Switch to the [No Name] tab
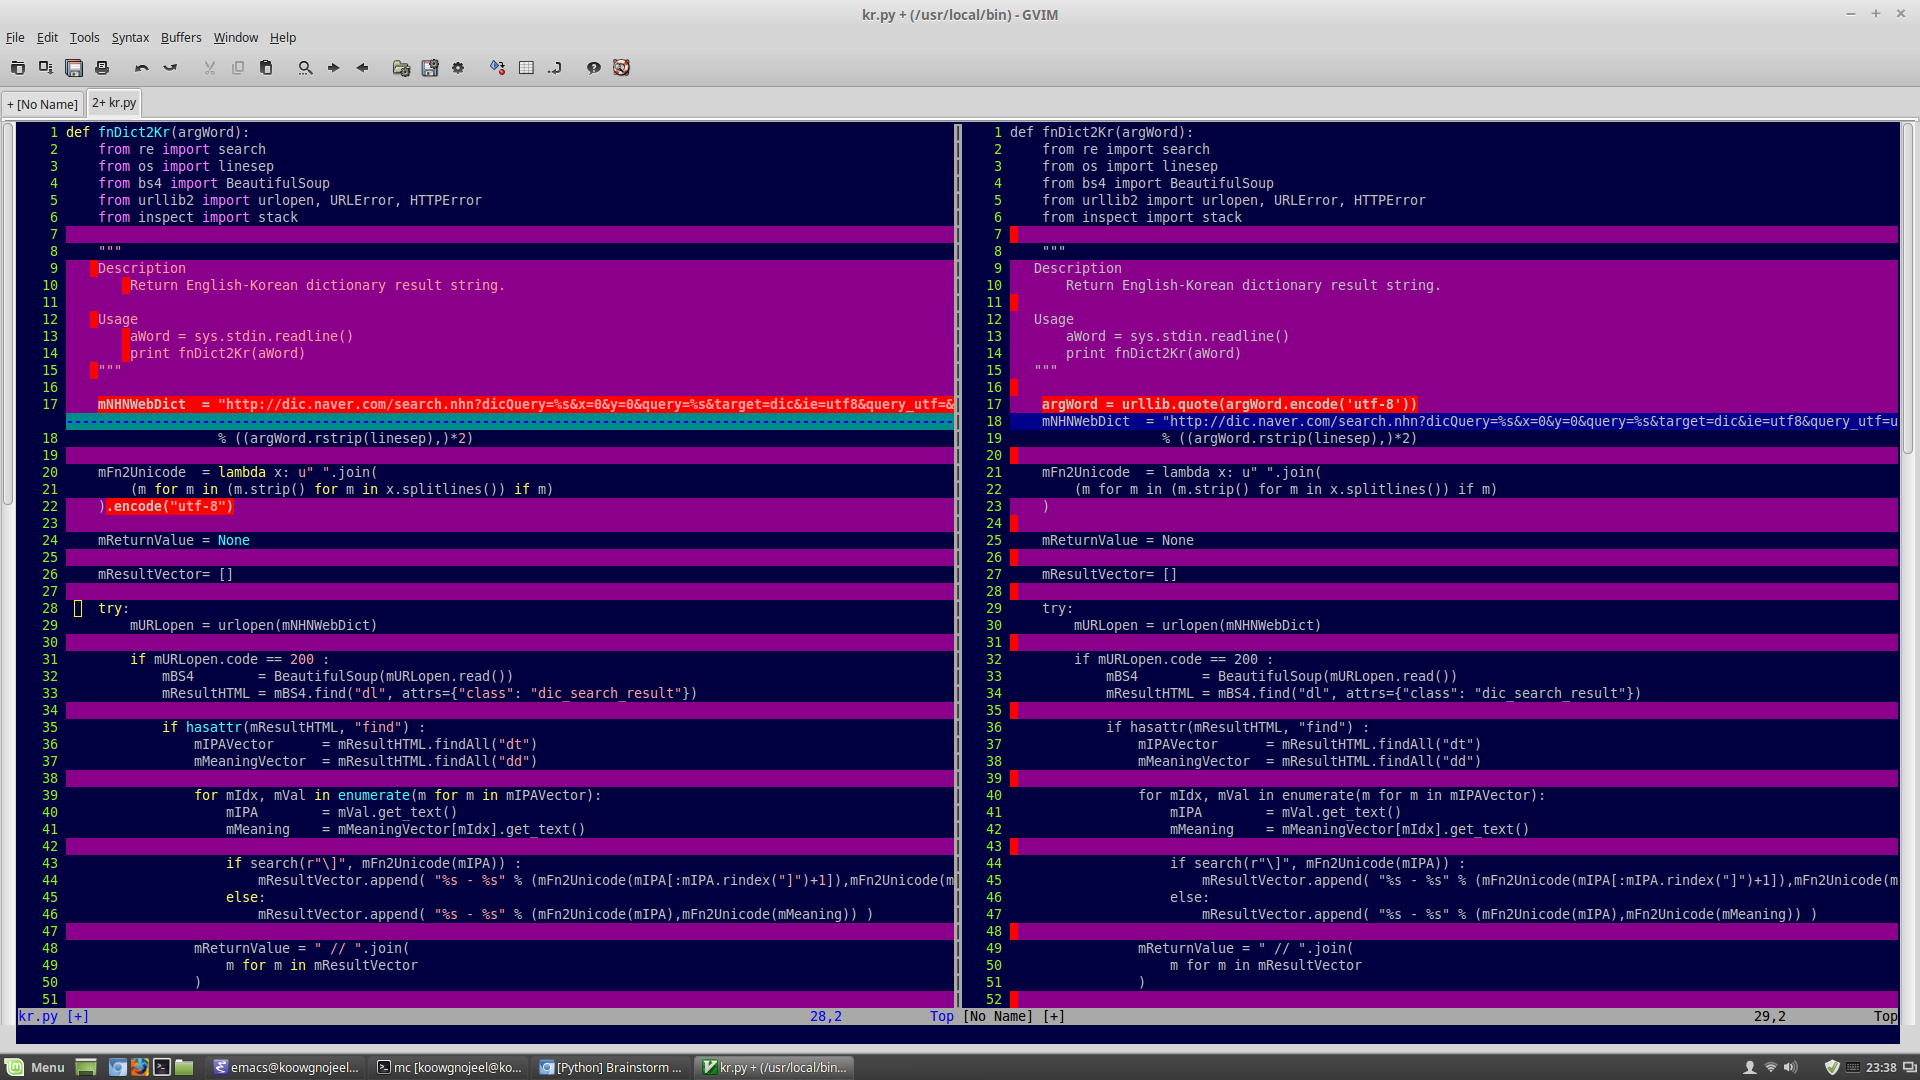 (x=42, y=104)
